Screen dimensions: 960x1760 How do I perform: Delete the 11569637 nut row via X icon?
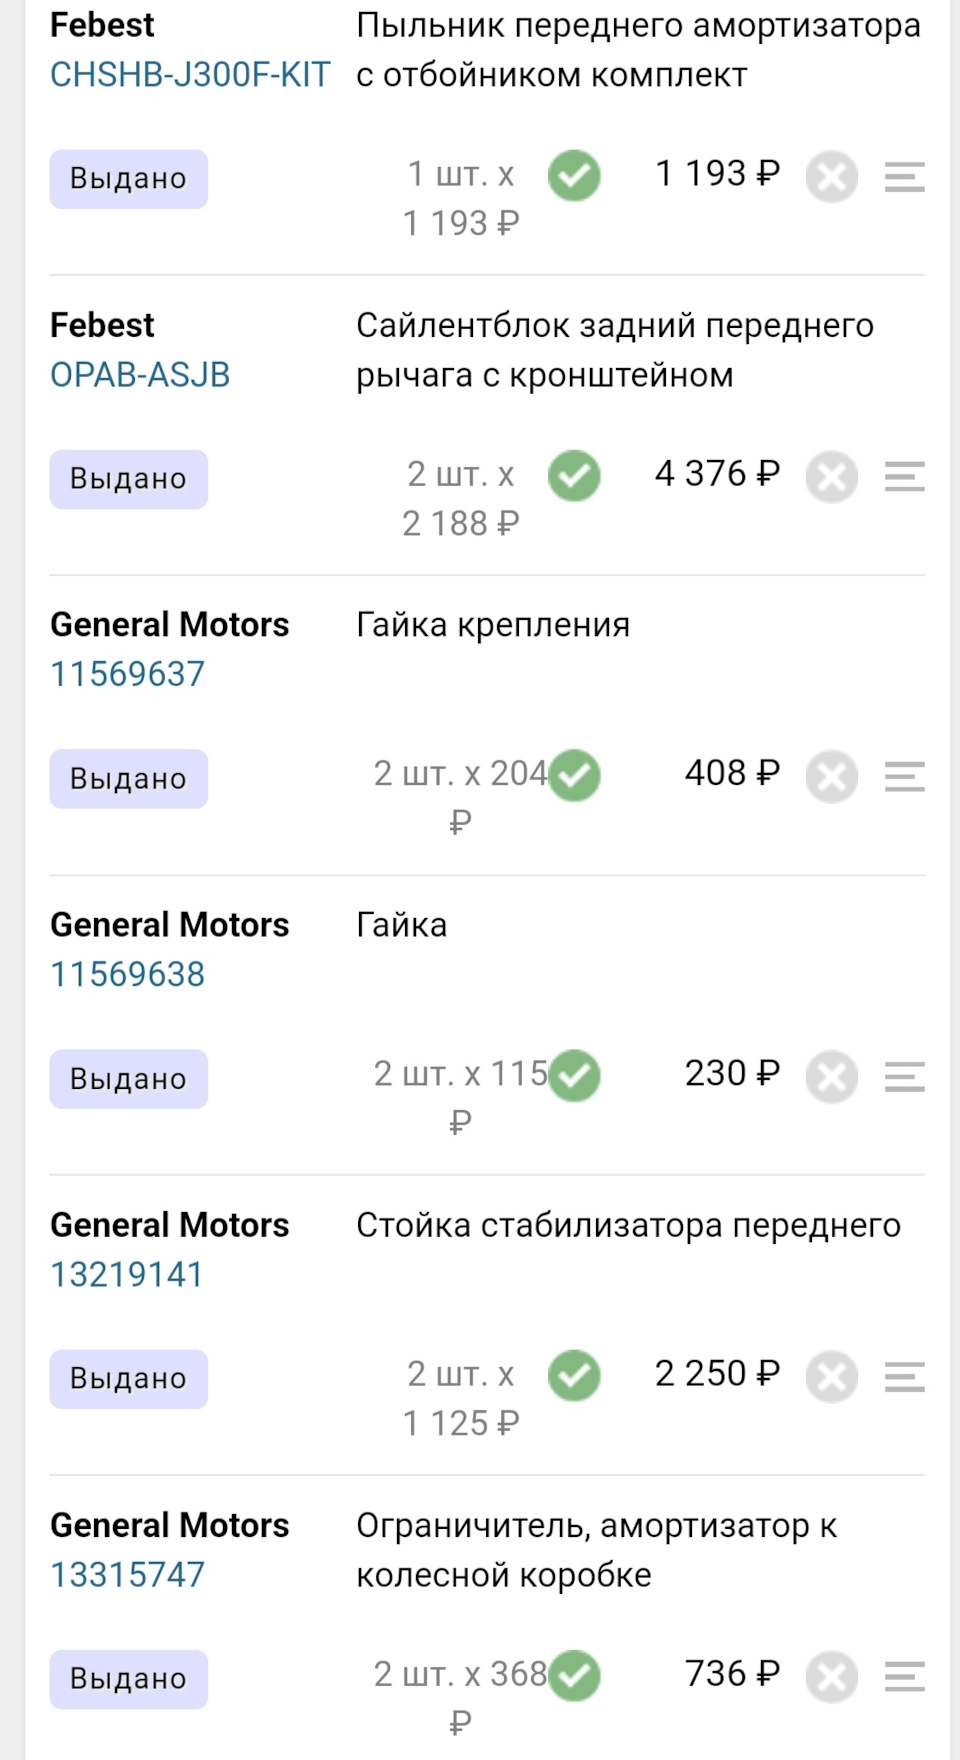click(832, 777)
